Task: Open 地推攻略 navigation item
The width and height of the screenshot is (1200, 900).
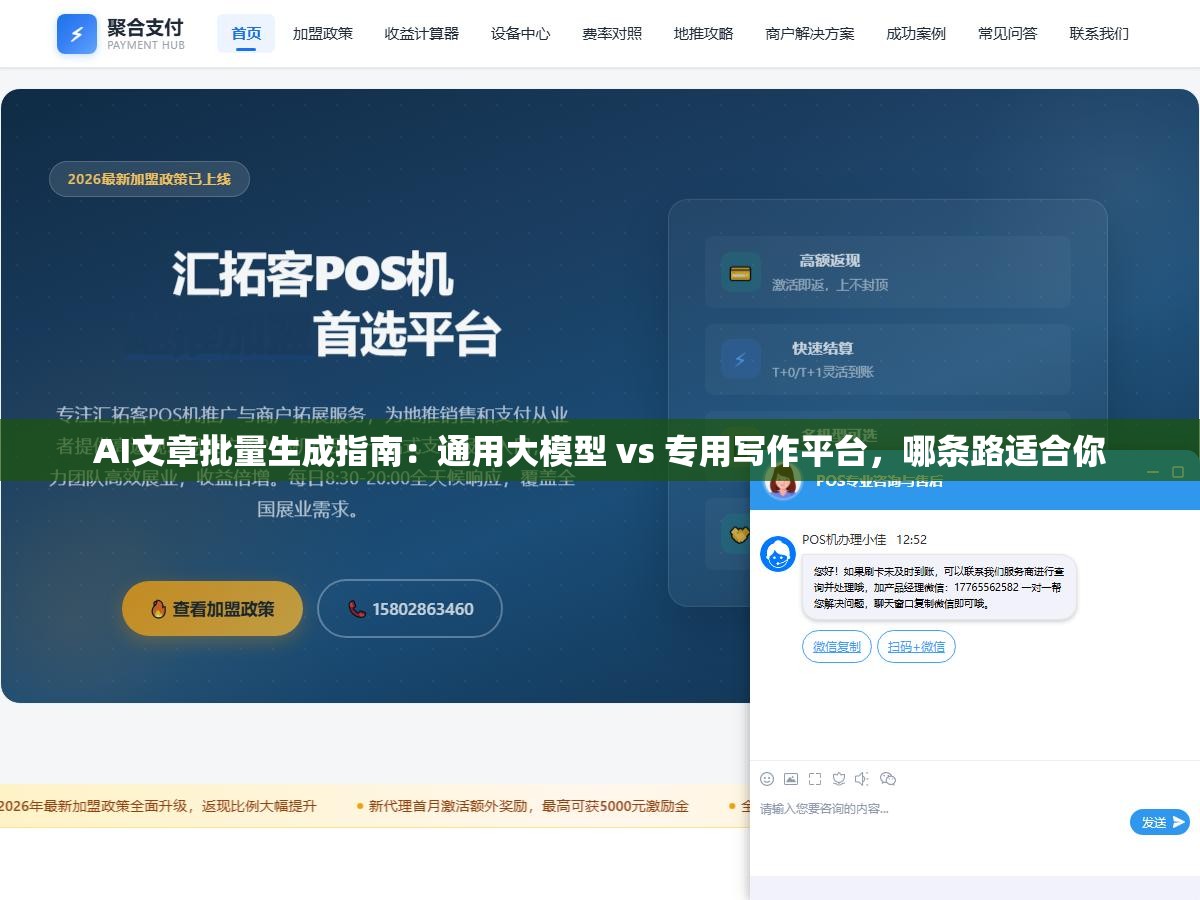Action: [704, 33]
